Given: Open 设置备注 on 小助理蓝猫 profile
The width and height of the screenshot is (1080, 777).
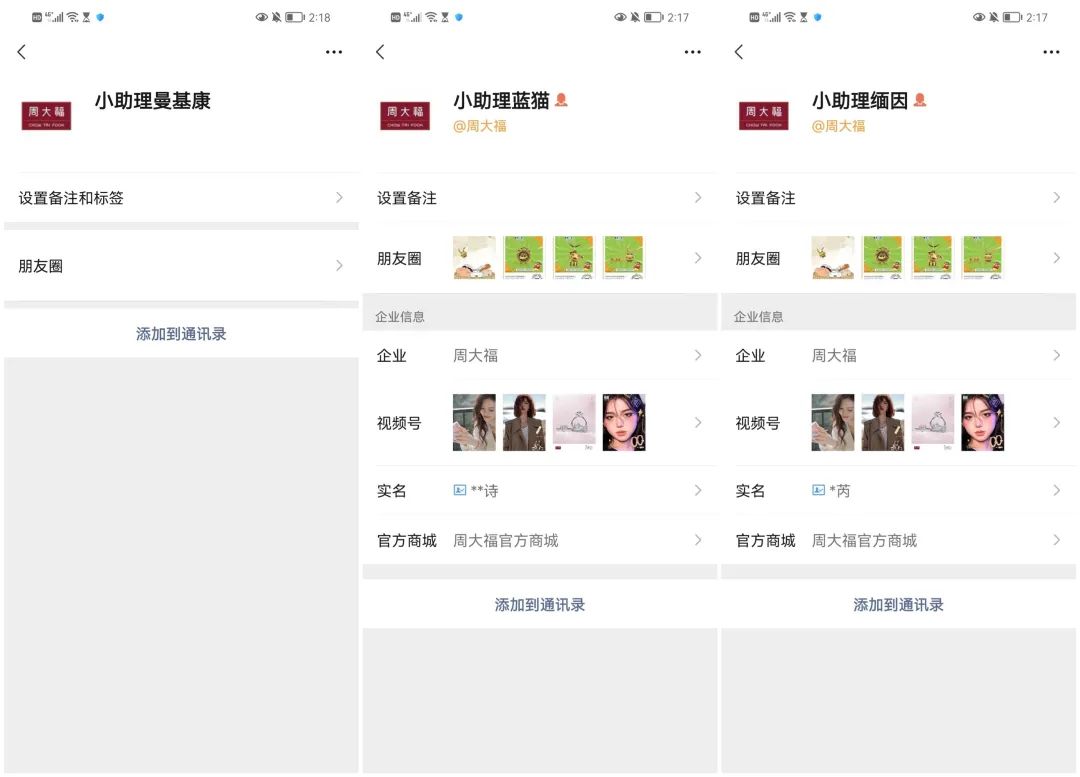Looking at the screenshot, I should pos(540,198).
